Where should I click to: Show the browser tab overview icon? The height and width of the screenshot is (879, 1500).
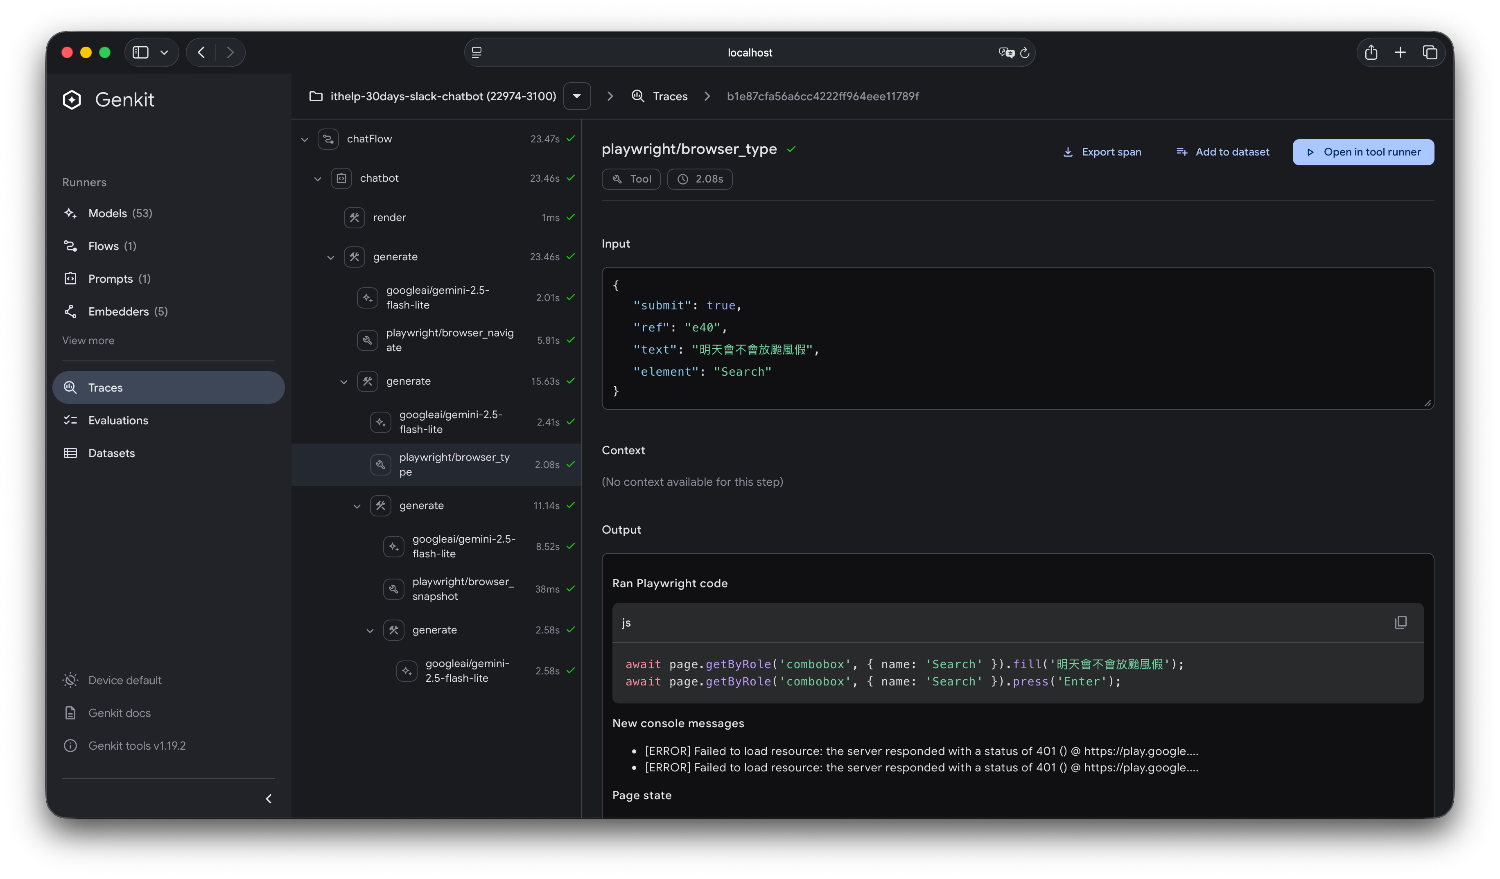1430,53
